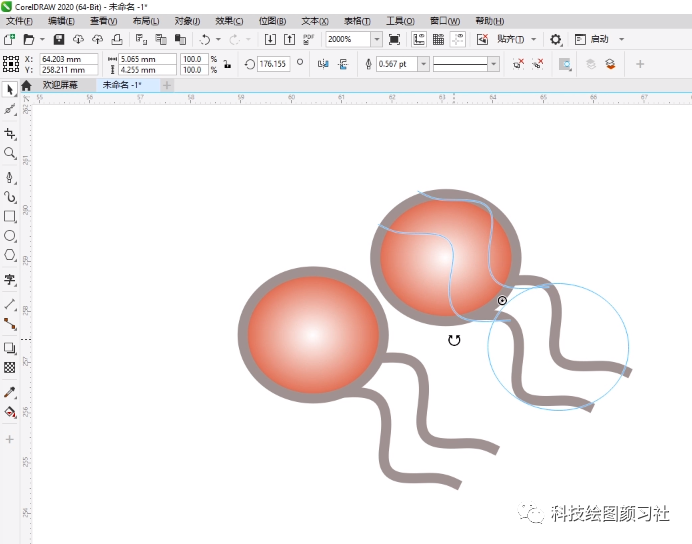
Task: Open the 布局(L) menu
Action: tap(146, 21)
